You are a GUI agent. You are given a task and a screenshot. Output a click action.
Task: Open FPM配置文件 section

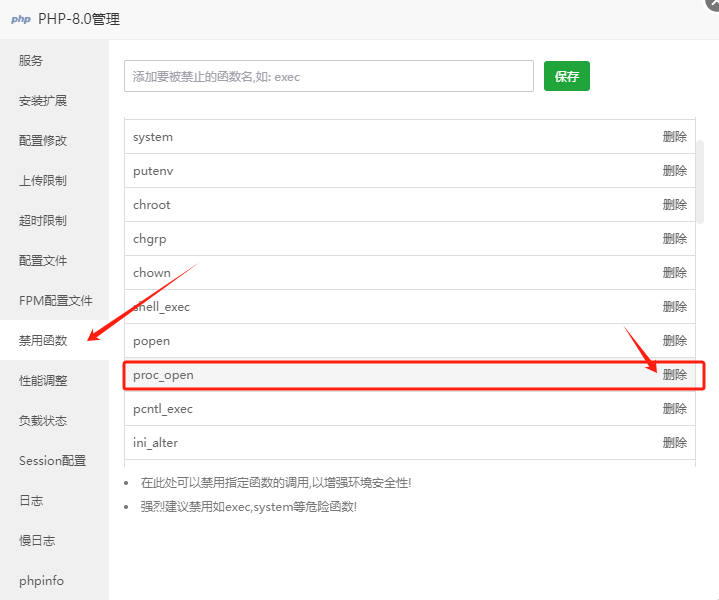point(55,301)
